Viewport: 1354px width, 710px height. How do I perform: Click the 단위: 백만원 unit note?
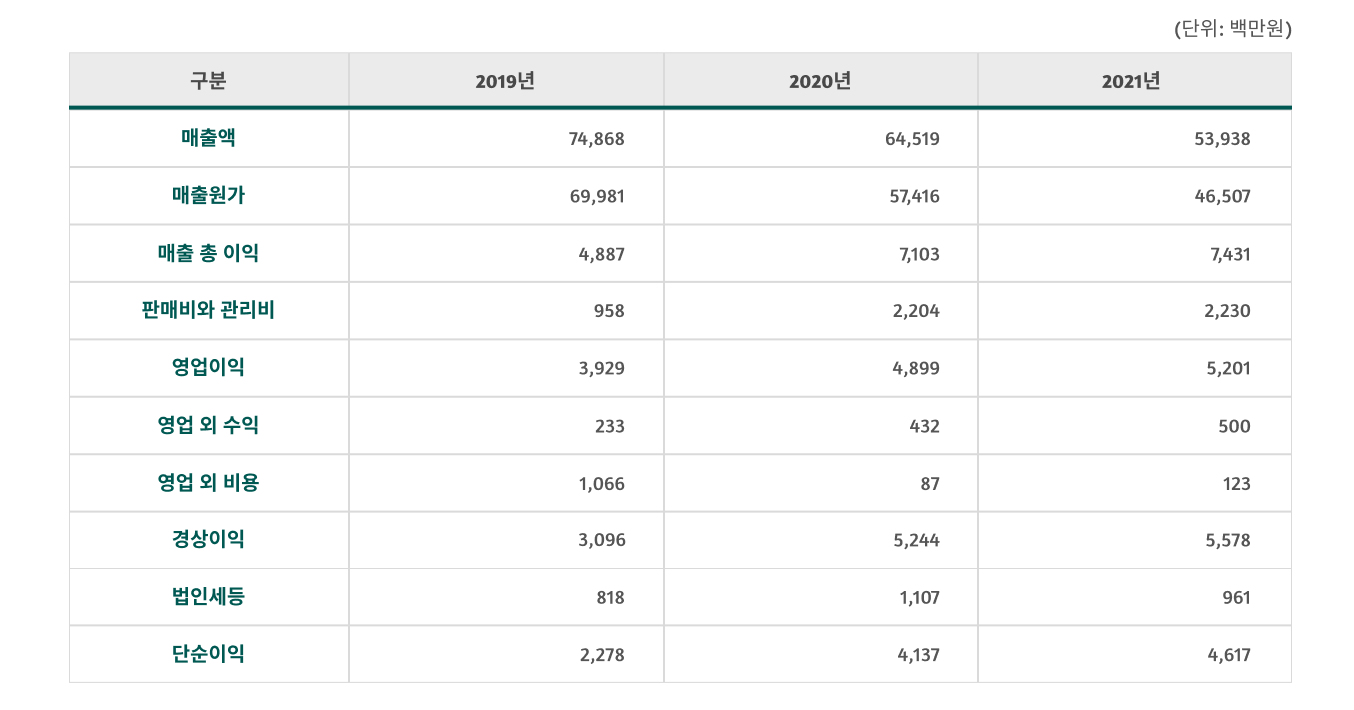tap(1233, 30)
